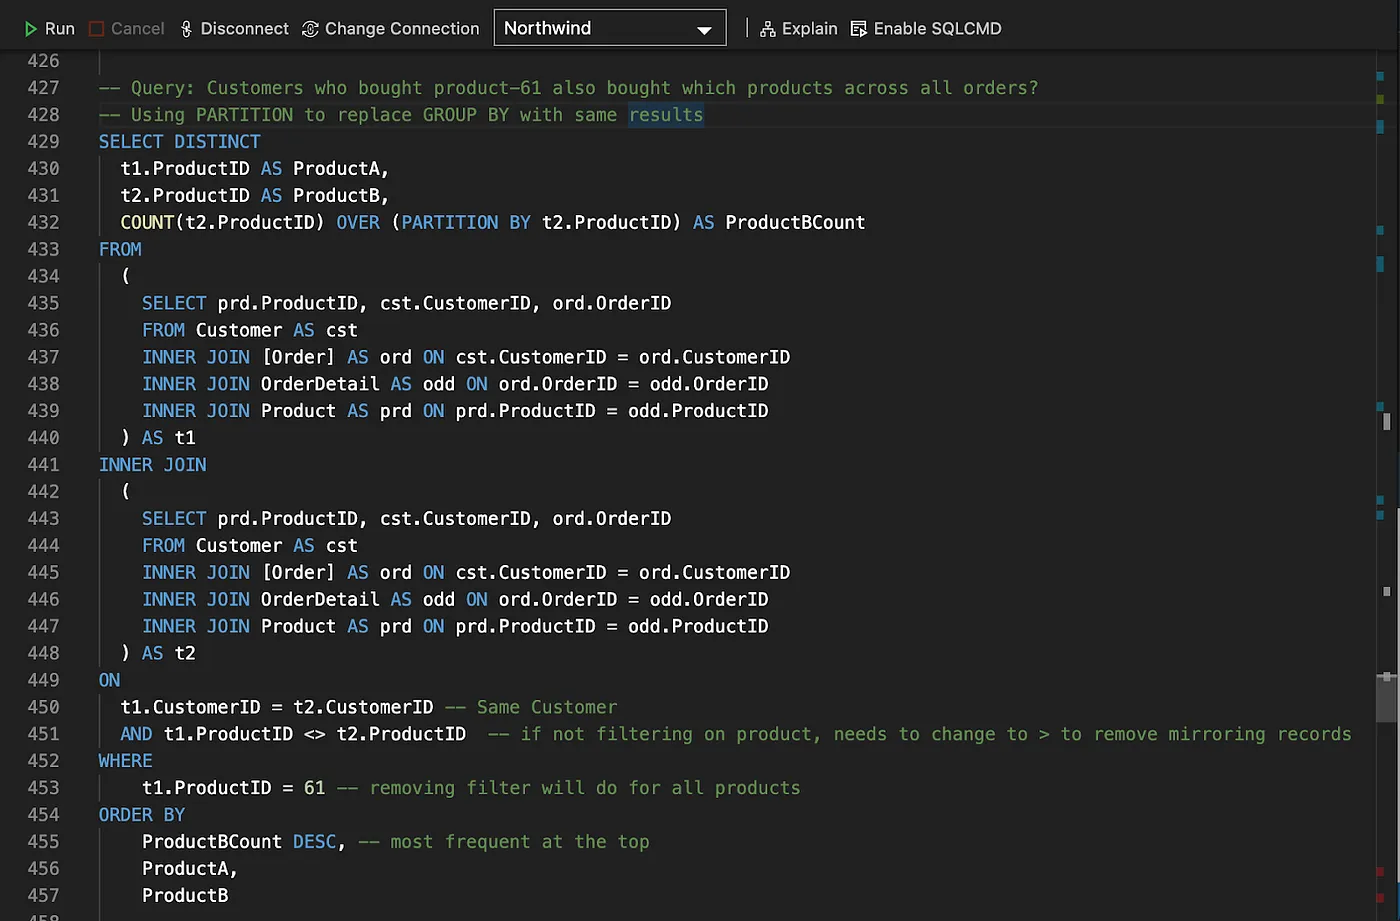The width and height of the screenshot is (1400, 921).
Task: Click the Change Connection label
Action: tap(402, 29)
